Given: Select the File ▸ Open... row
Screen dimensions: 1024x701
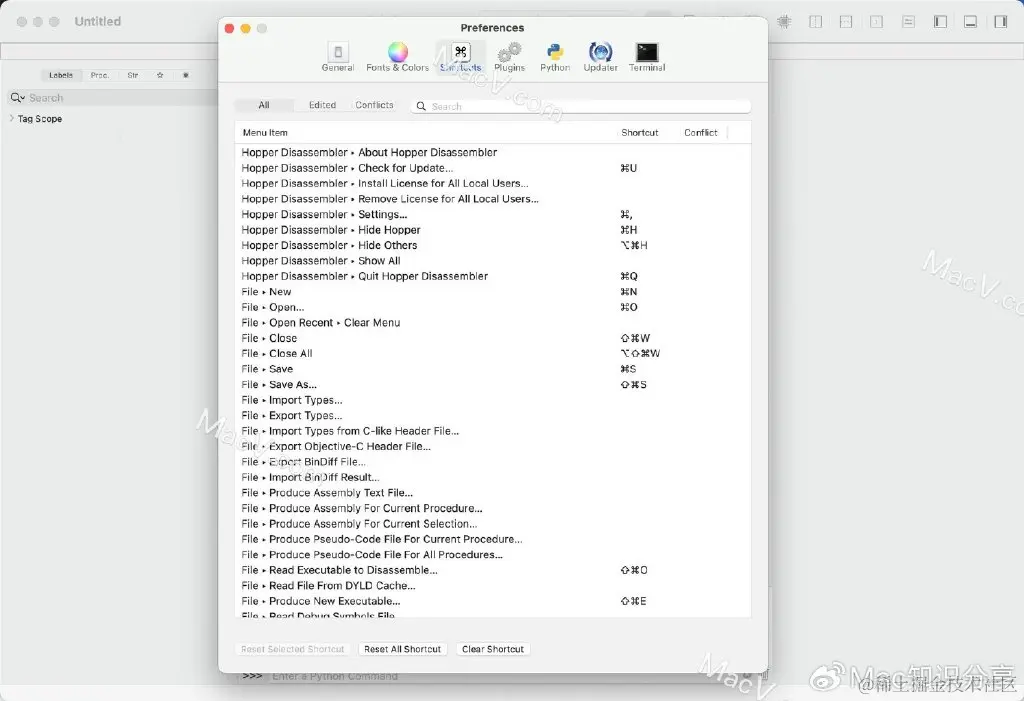Looking at the screenshot, I should tap(493, 307).
